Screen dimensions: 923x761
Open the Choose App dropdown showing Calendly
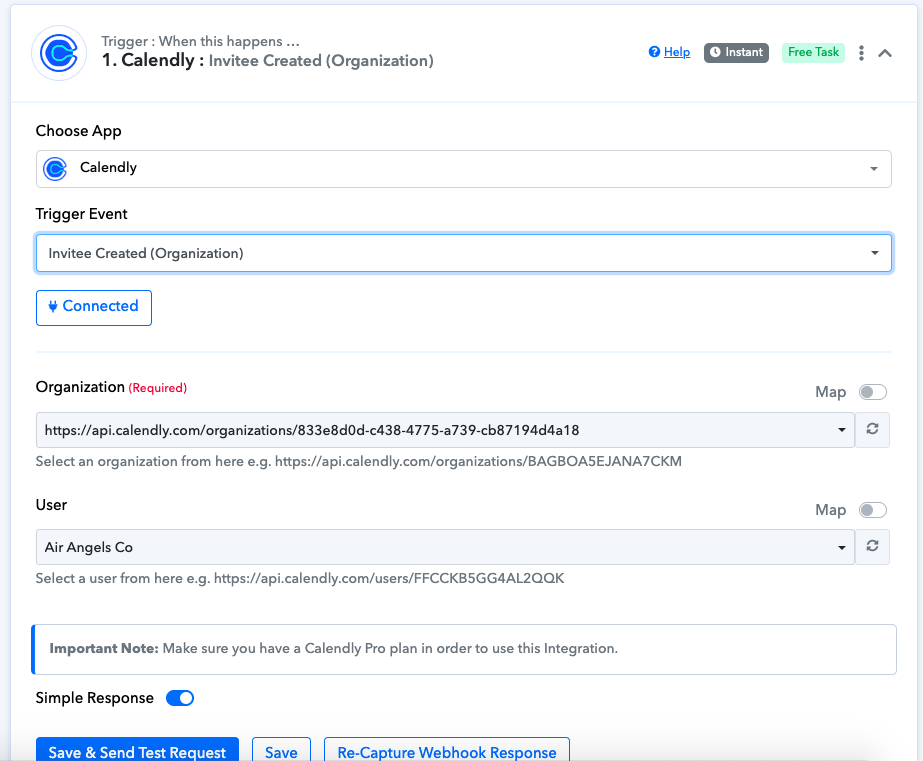point(463,169)
